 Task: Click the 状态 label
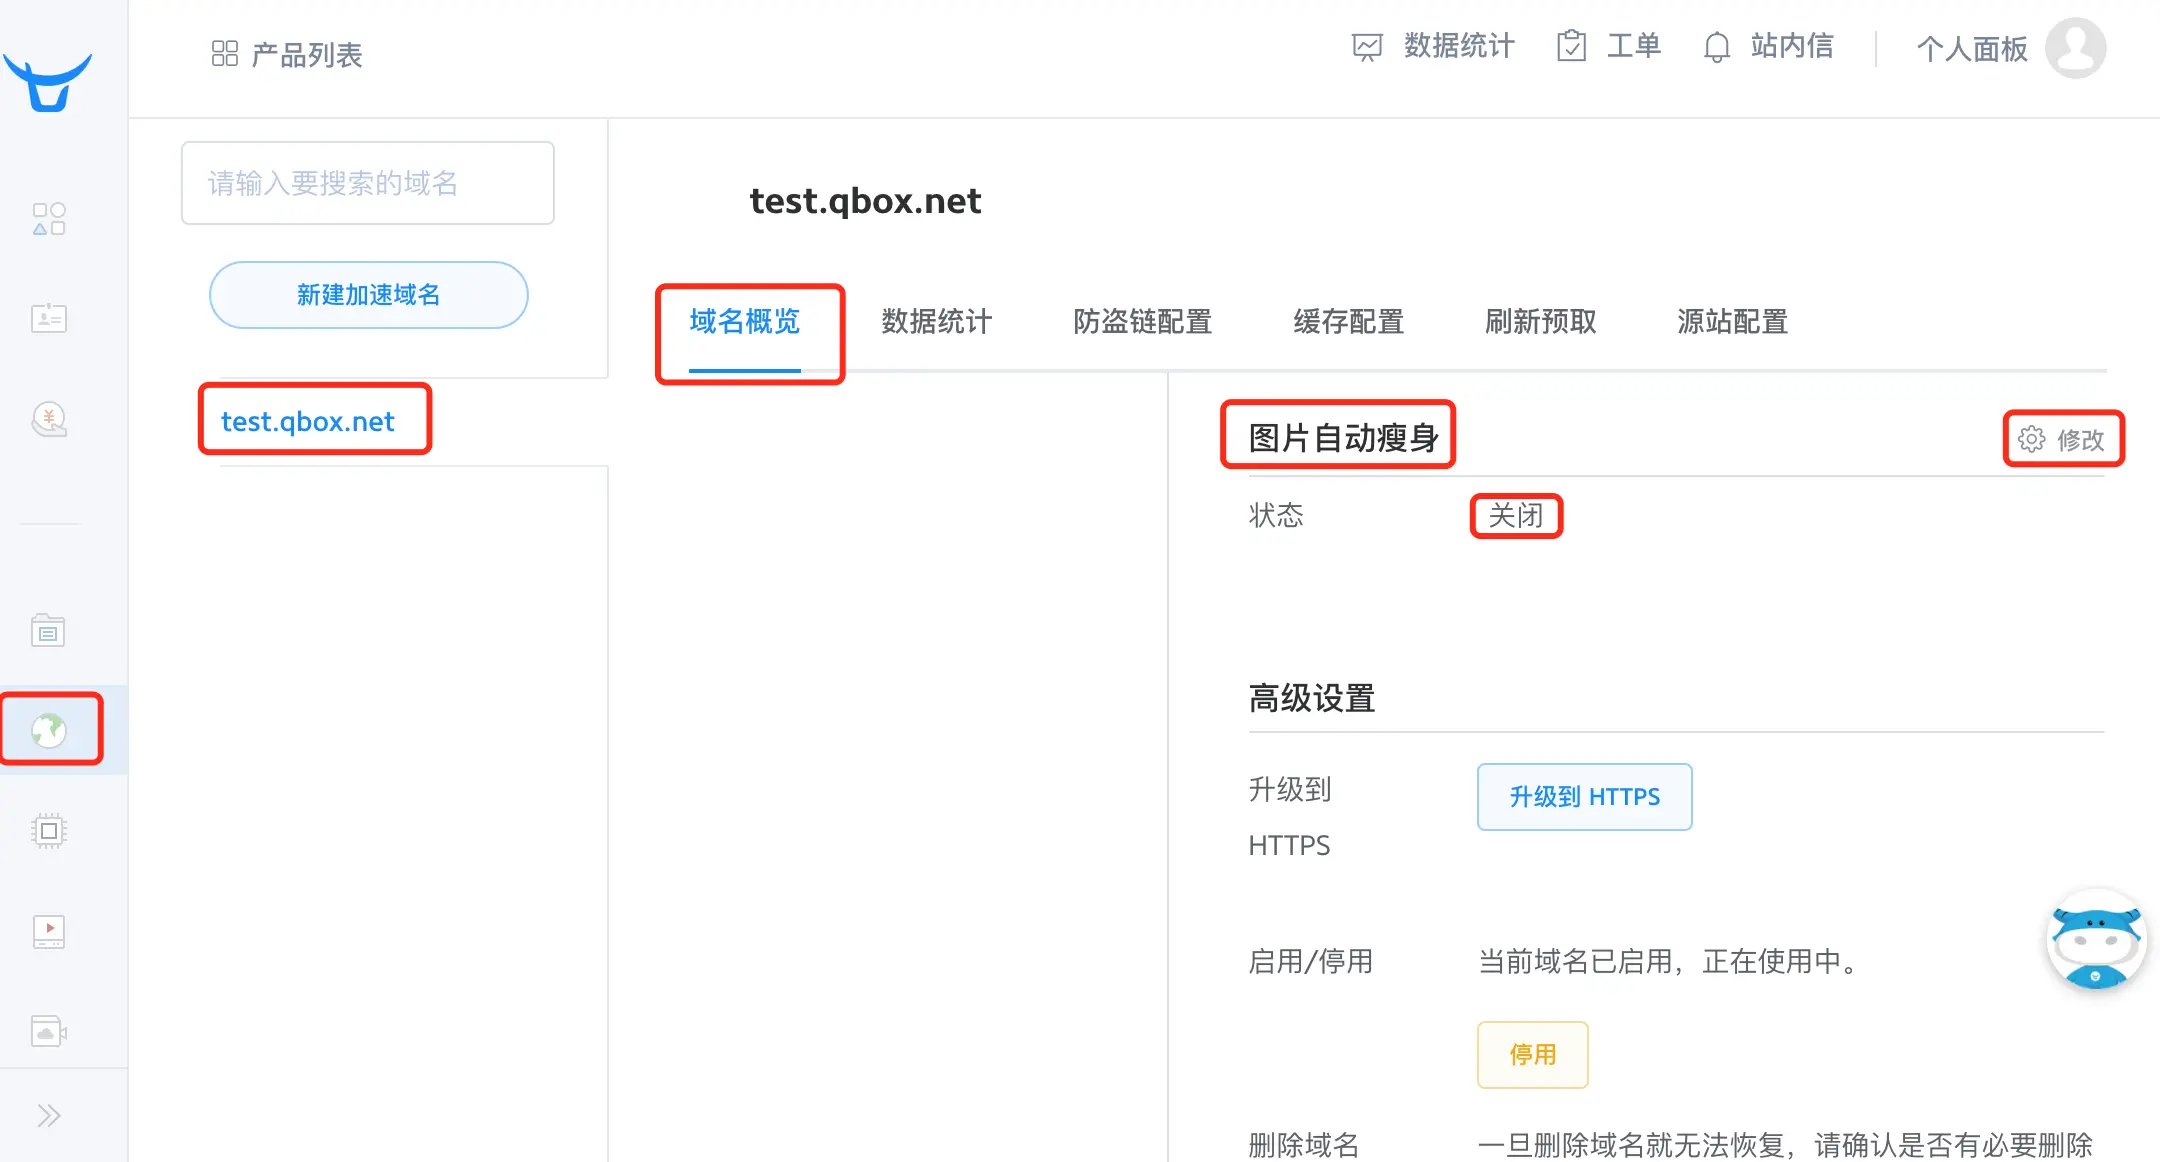[1276, 516]
